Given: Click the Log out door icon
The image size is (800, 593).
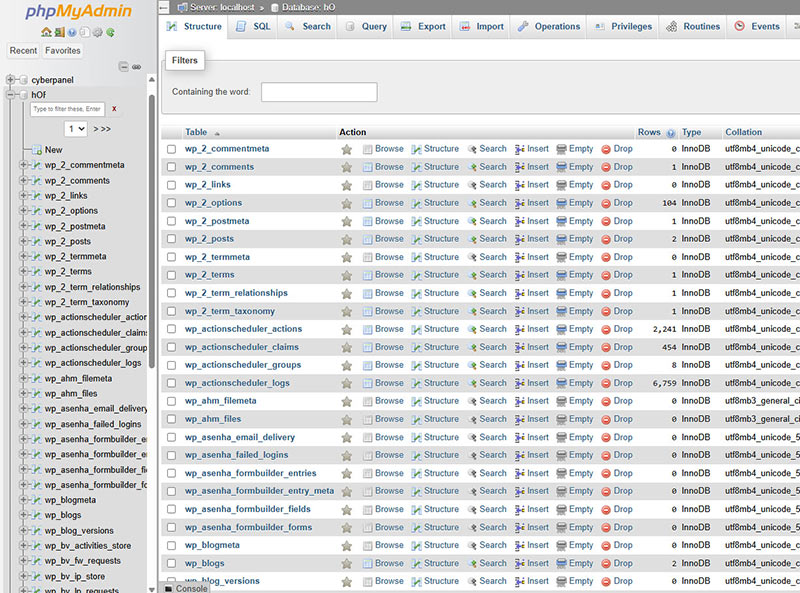Looking at the screenshot, I should [59, 32].
